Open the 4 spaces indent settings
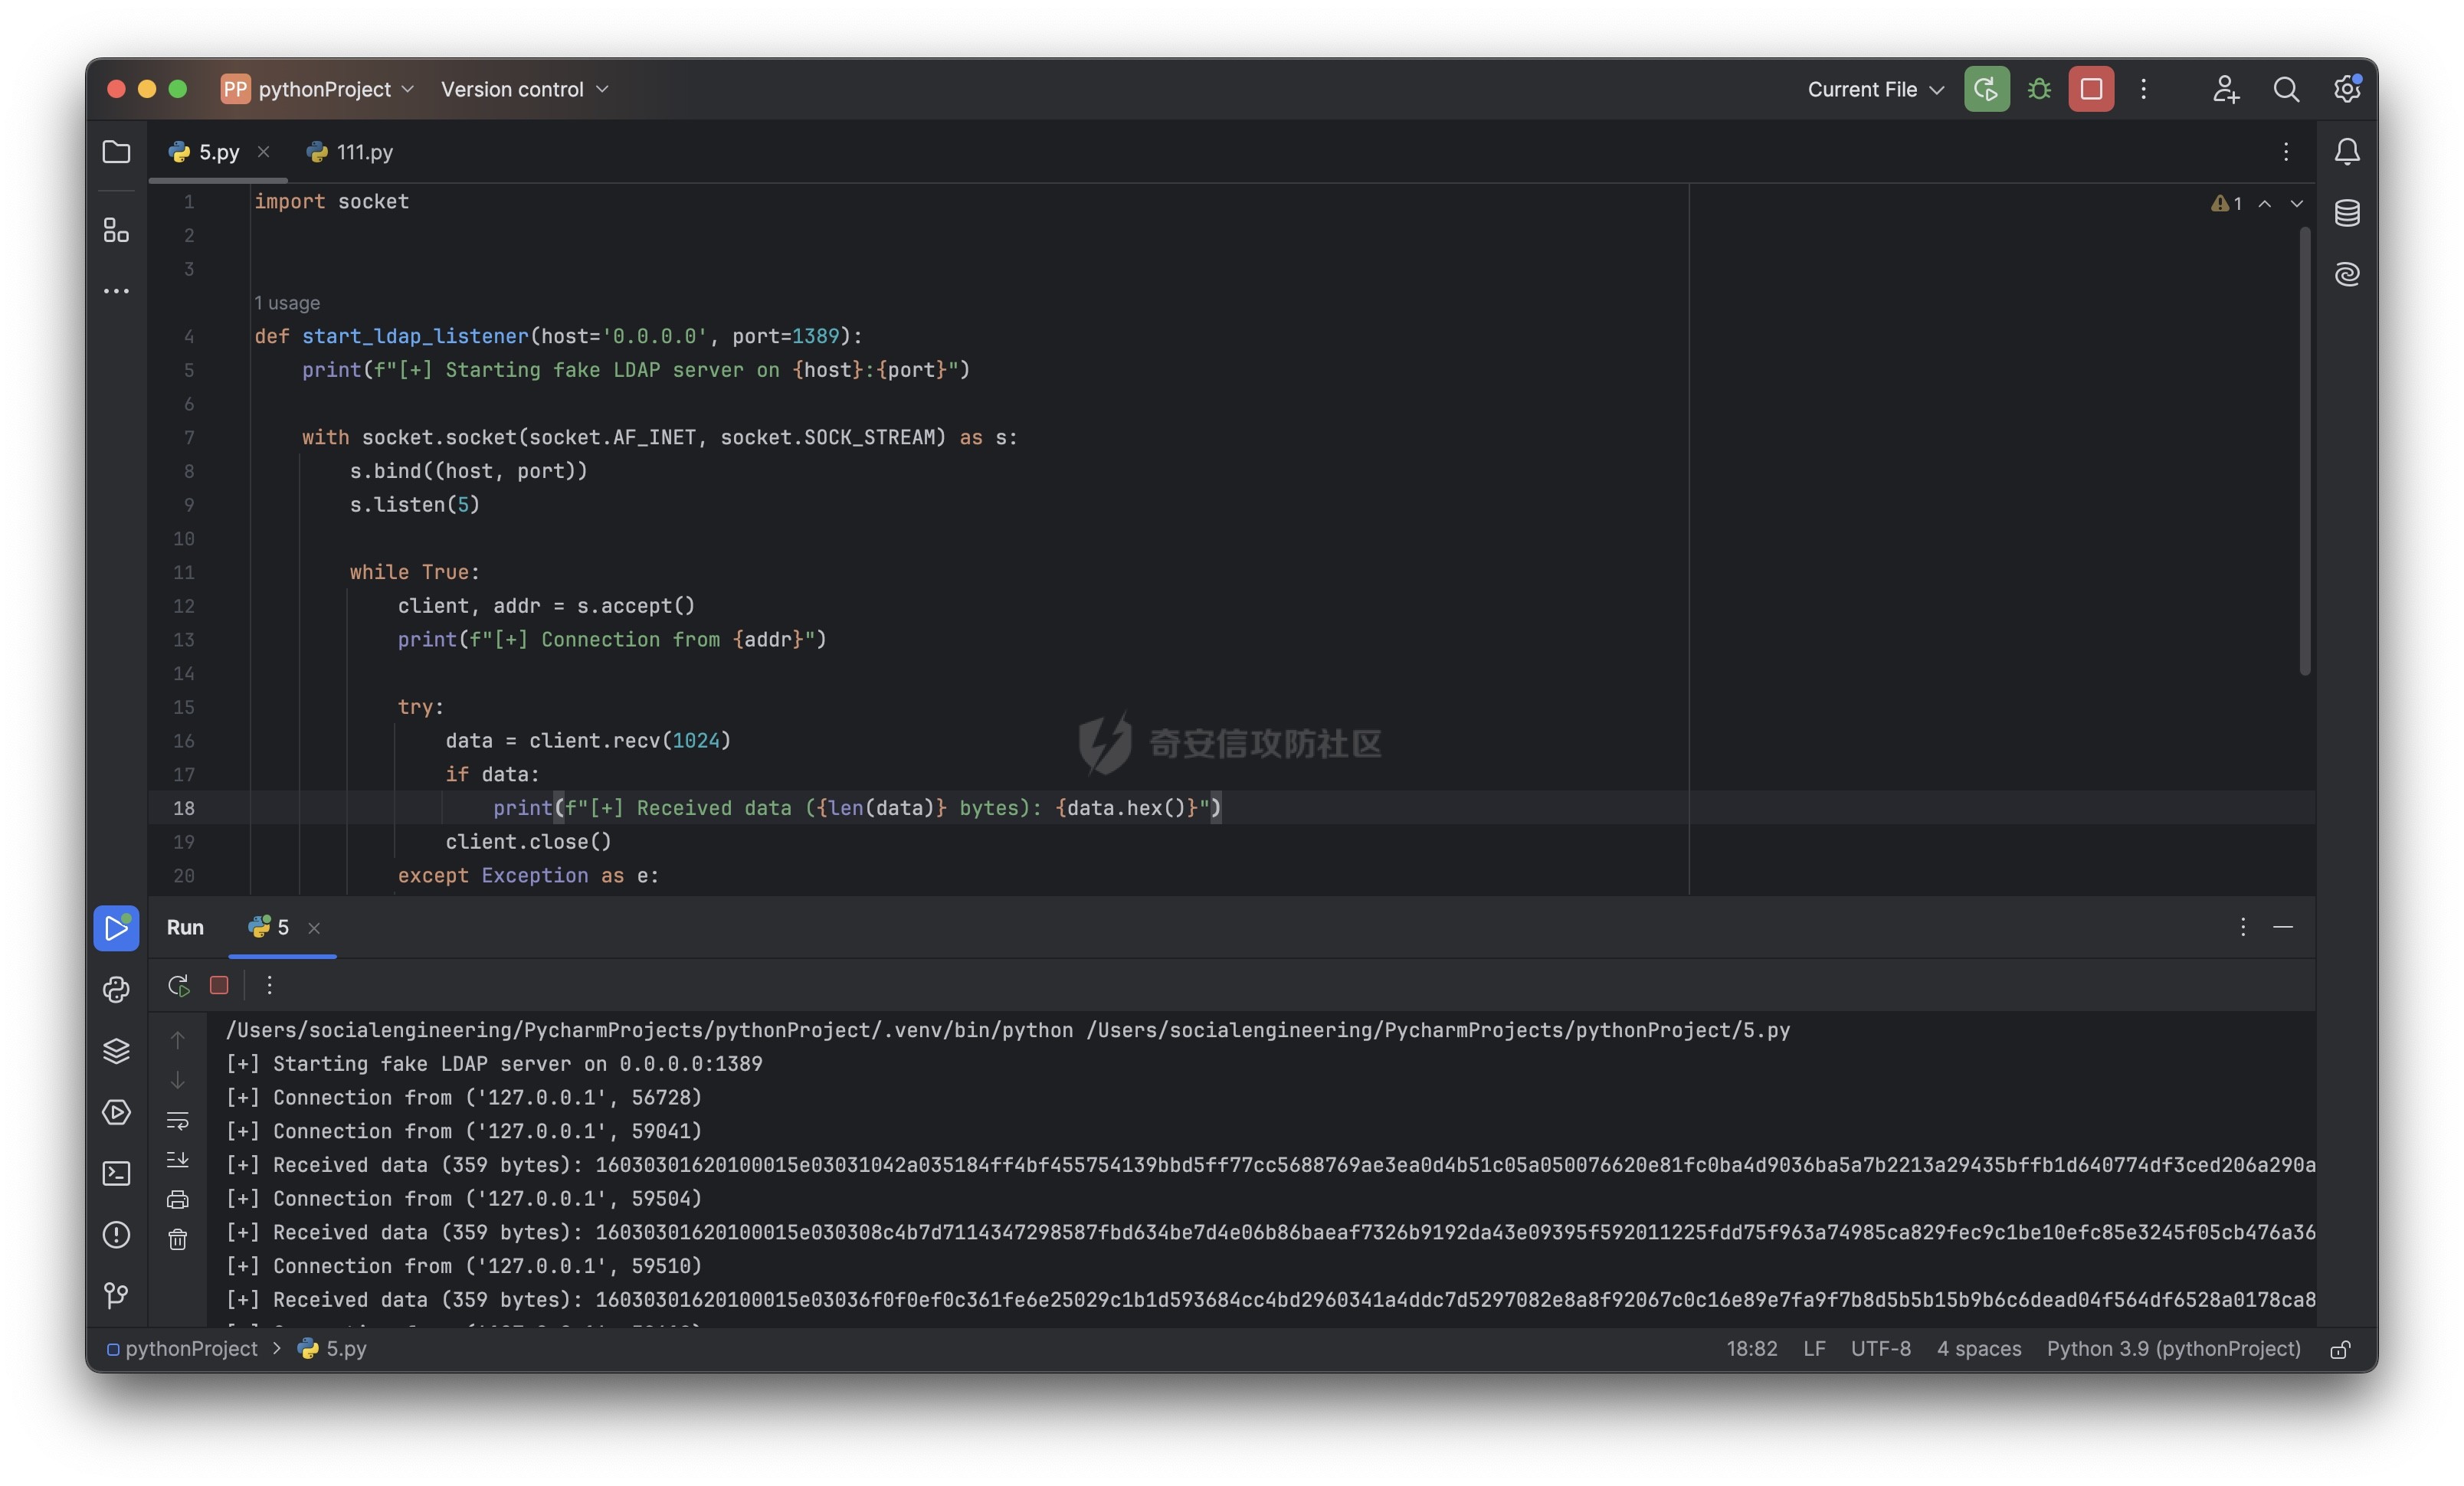The width and height of the screenshot is (2464, 1486). [1979, 1348]
